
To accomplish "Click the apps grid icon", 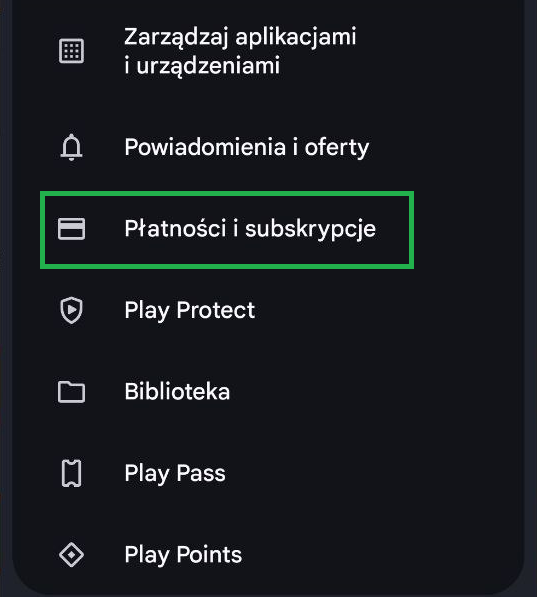I will pyautogui.click(x=71, y=51).
